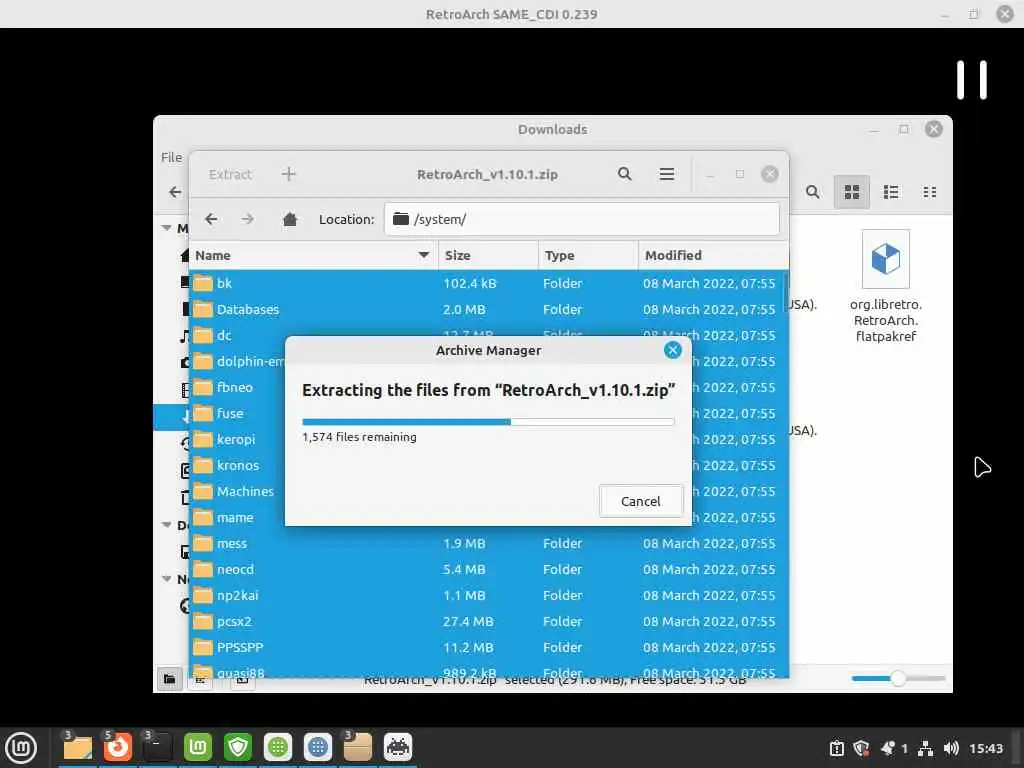
Task: Sort by the Type column
Action: tap(588, 255)
